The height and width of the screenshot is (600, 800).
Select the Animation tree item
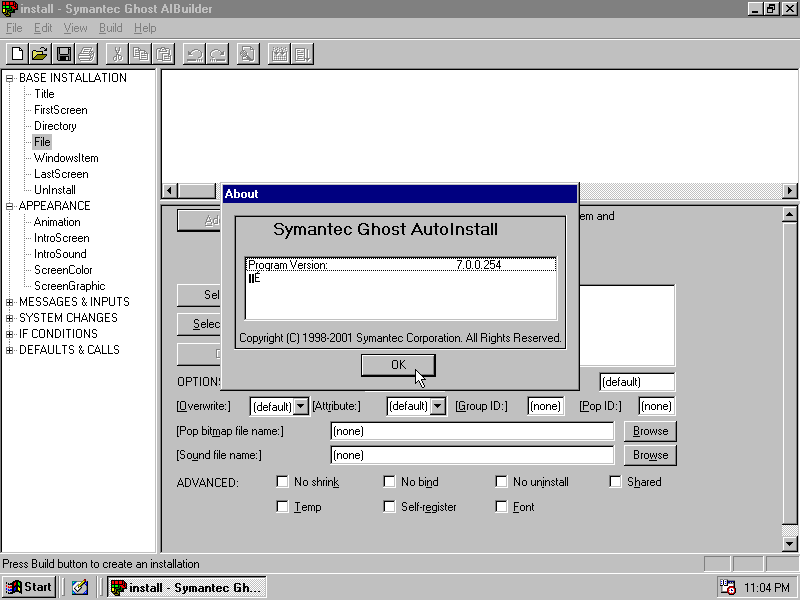coord(57,222)
